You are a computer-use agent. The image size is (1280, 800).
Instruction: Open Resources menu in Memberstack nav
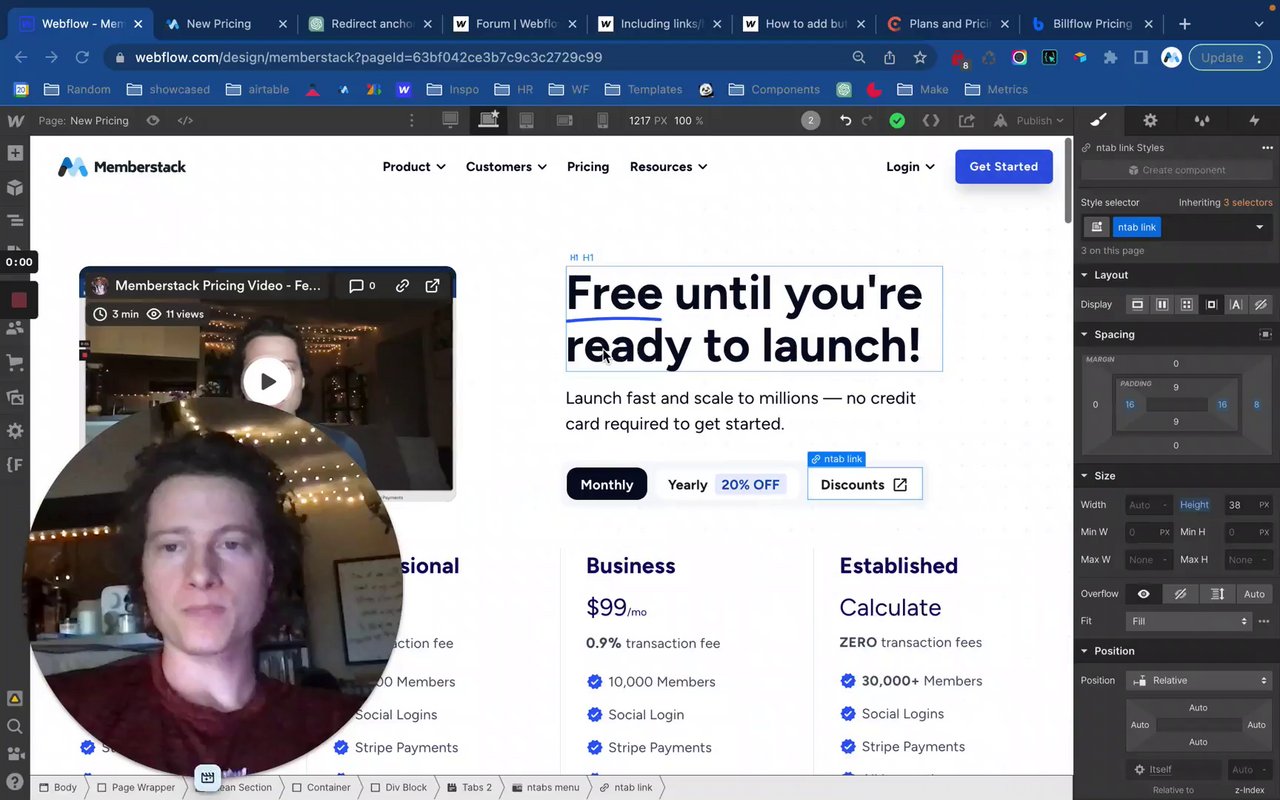(x=668, y=167)
